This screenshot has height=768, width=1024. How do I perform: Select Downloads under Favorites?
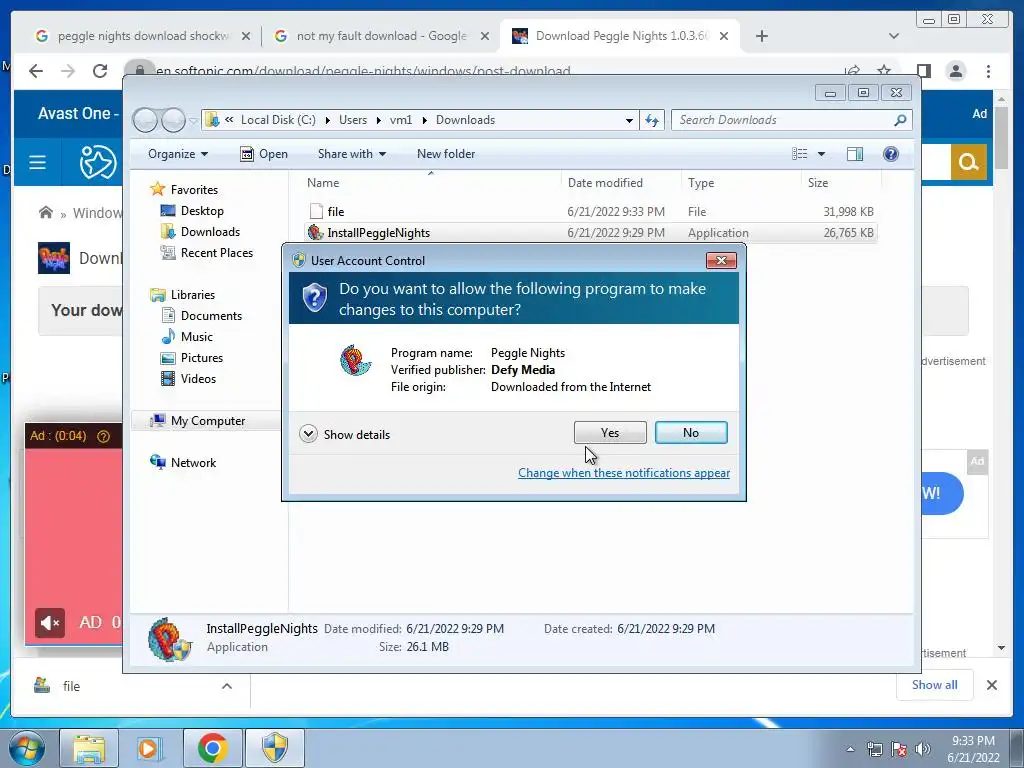point(210,232)
